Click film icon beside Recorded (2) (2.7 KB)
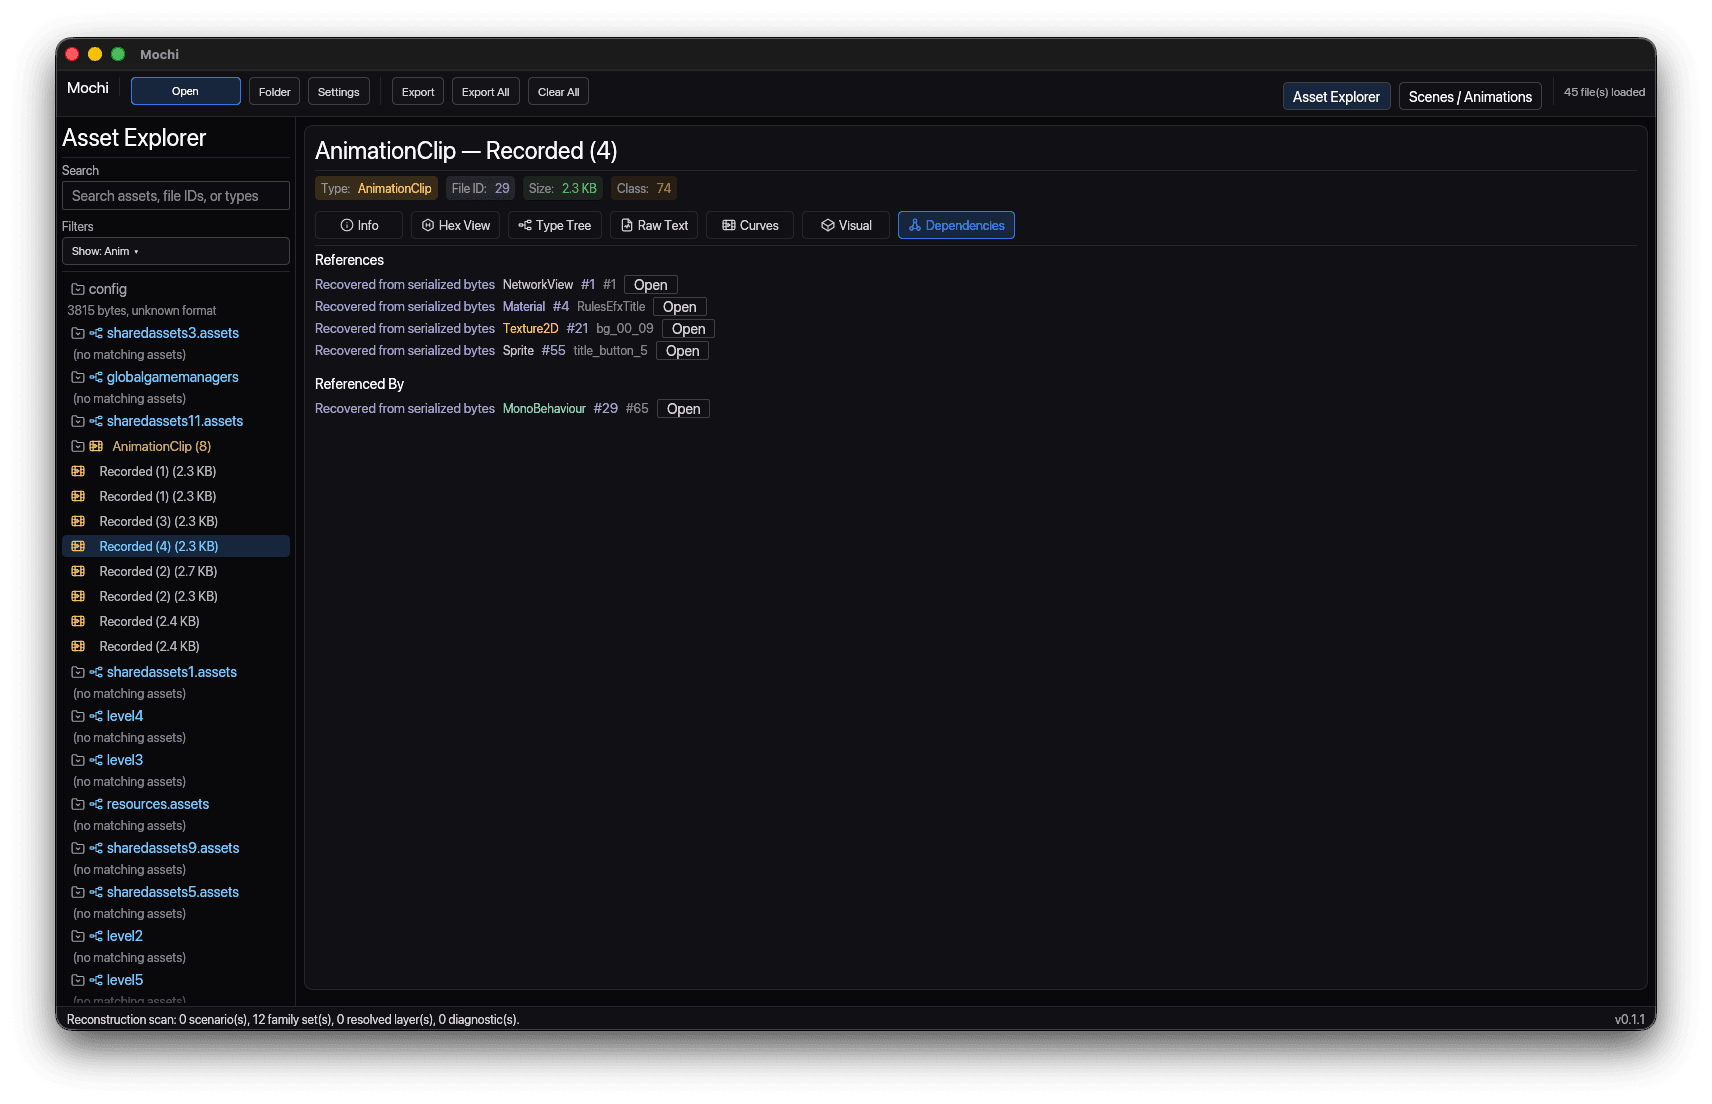Image resolution: width=1712 pixels, height=1104 pixels. point(78,571)
